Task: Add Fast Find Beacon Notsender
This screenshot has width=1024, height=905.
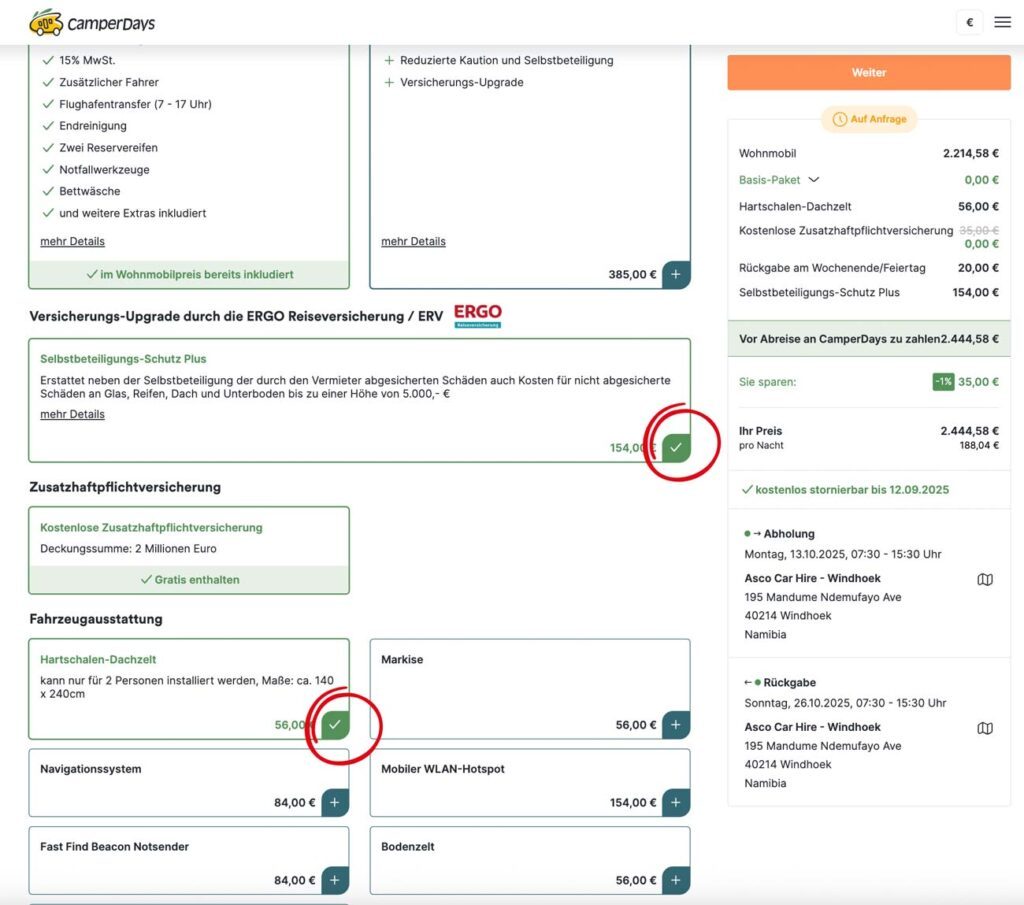Action: (335, 880)
